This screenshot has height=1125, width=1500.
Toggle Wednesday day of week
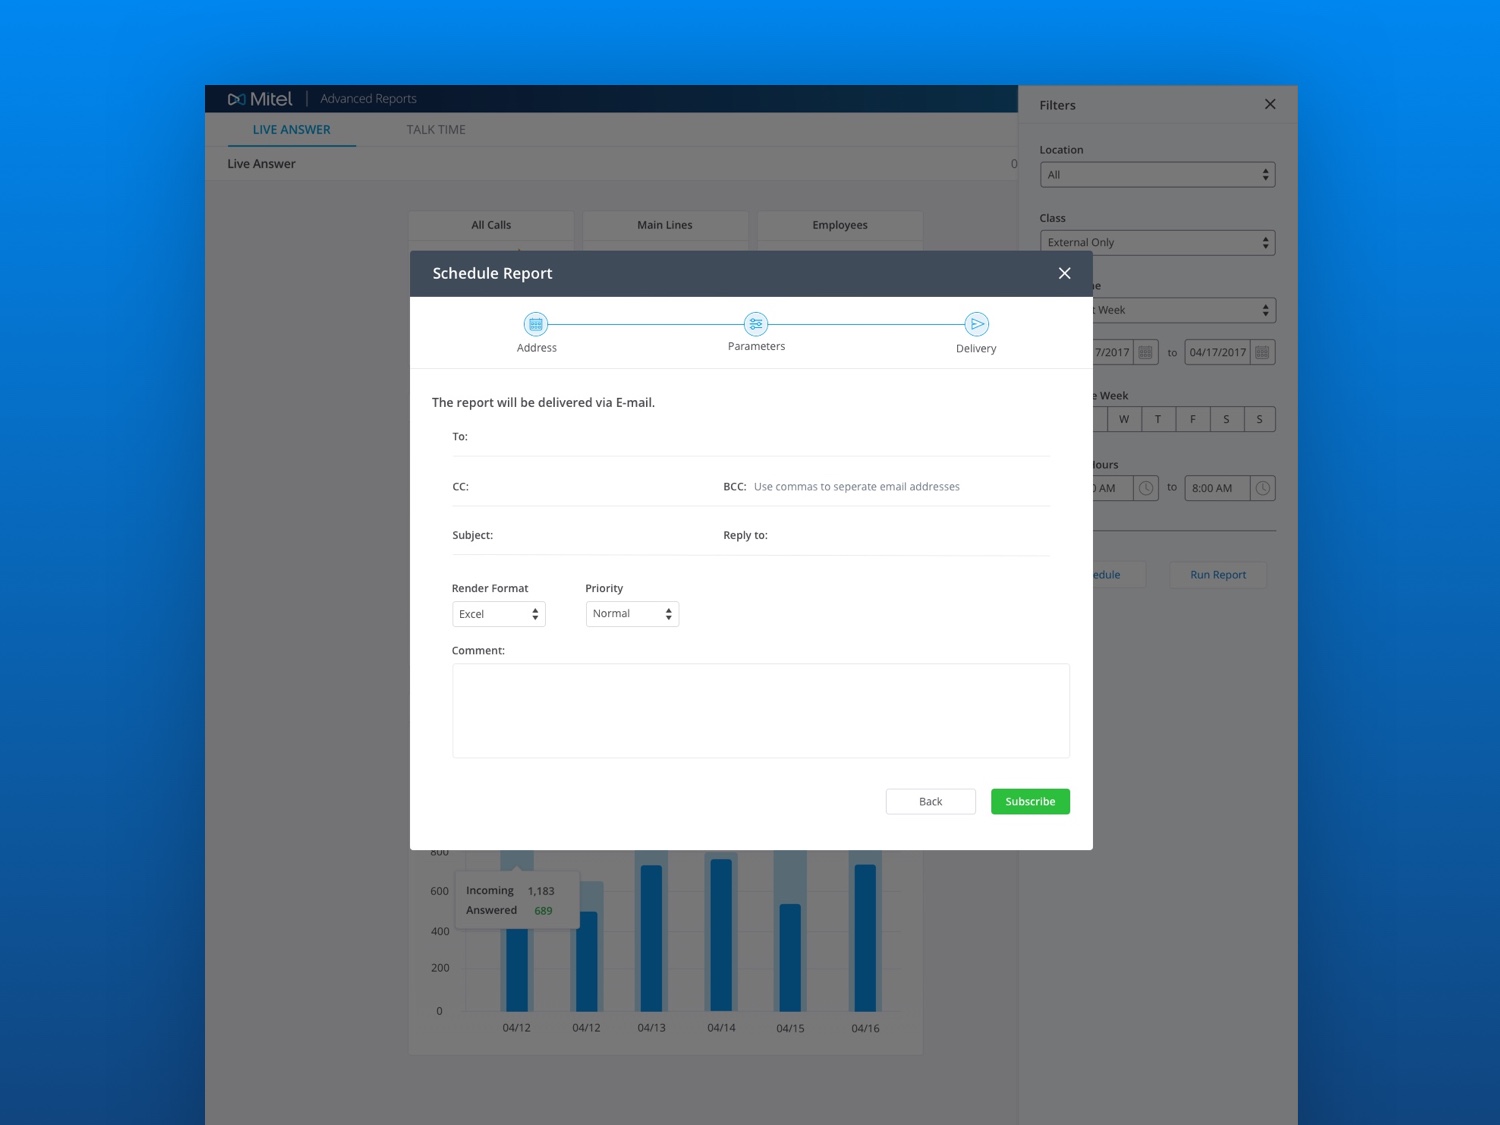[x=1124, y=419]
